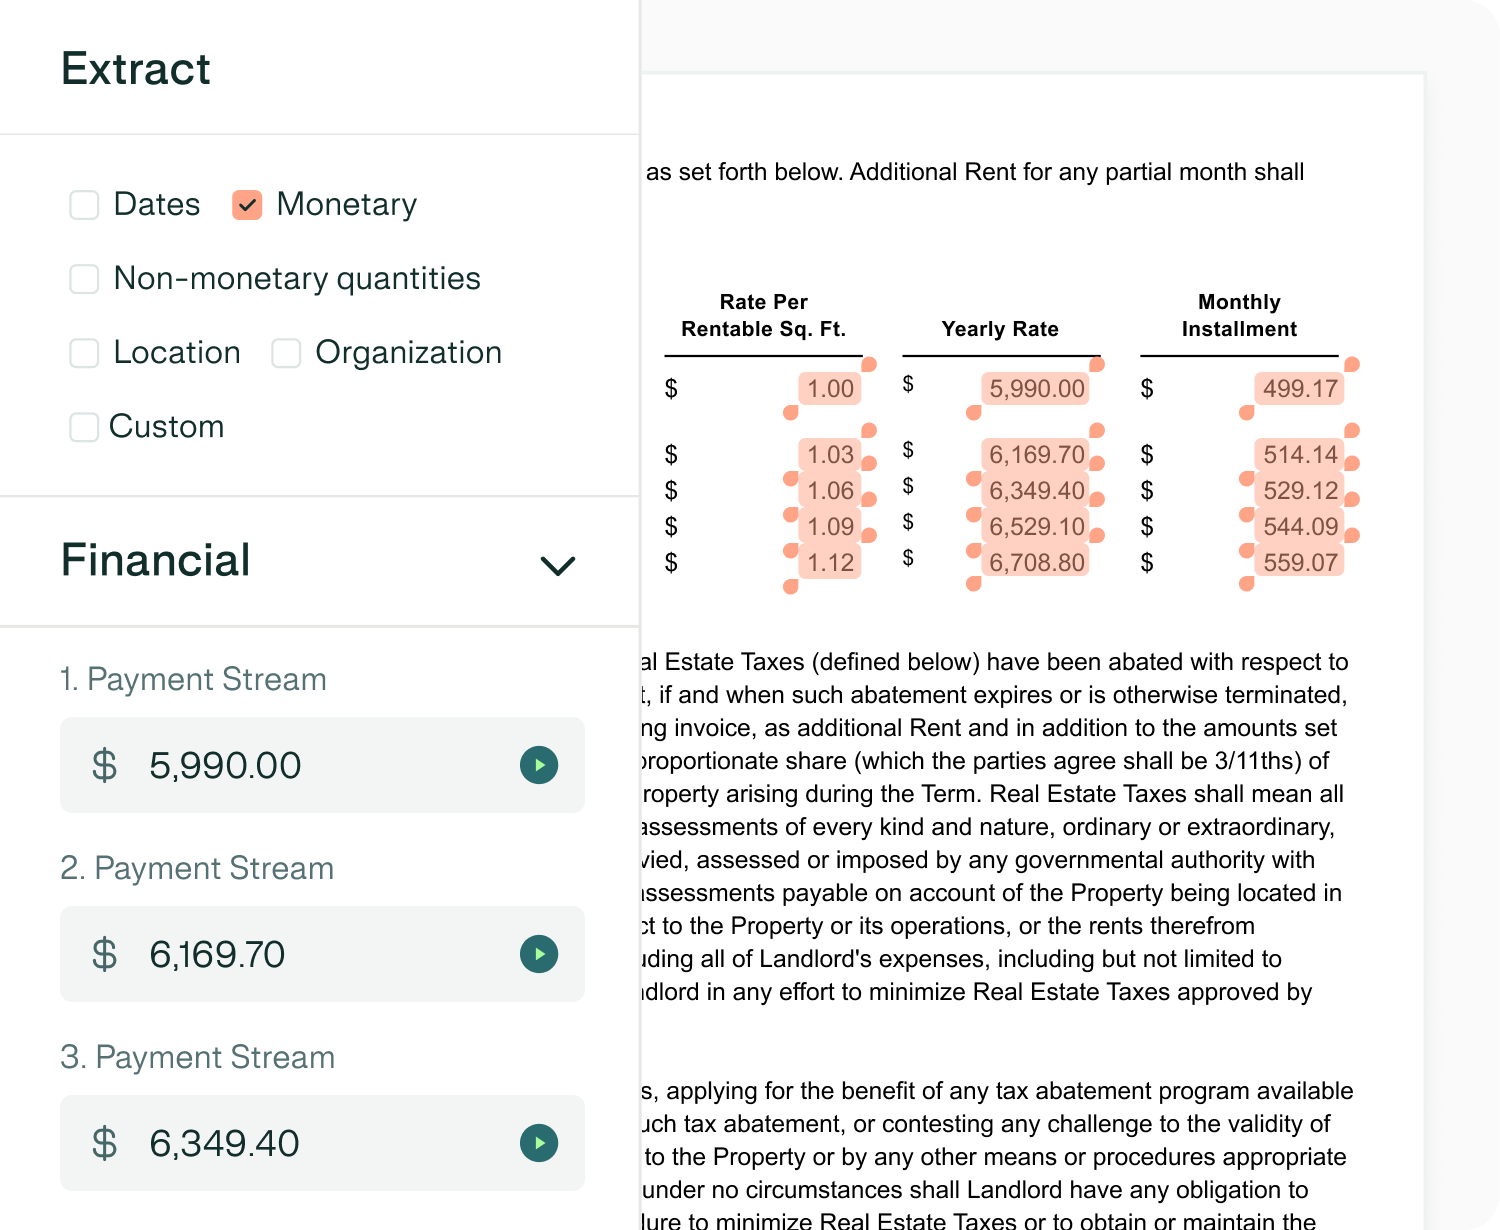This screenshot has width=1500, height=1230.
Task: Tick the Organization checkbox
Action: pyautogui.click(x=286, y=353)
